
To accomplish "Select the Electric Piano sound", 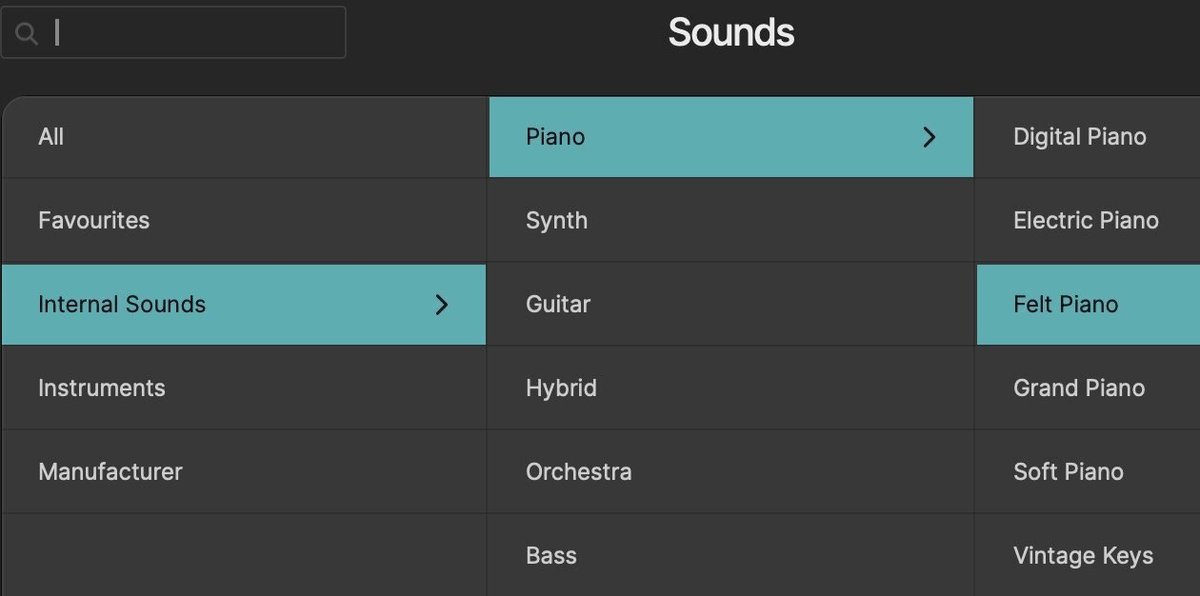I will point(1087,221).
